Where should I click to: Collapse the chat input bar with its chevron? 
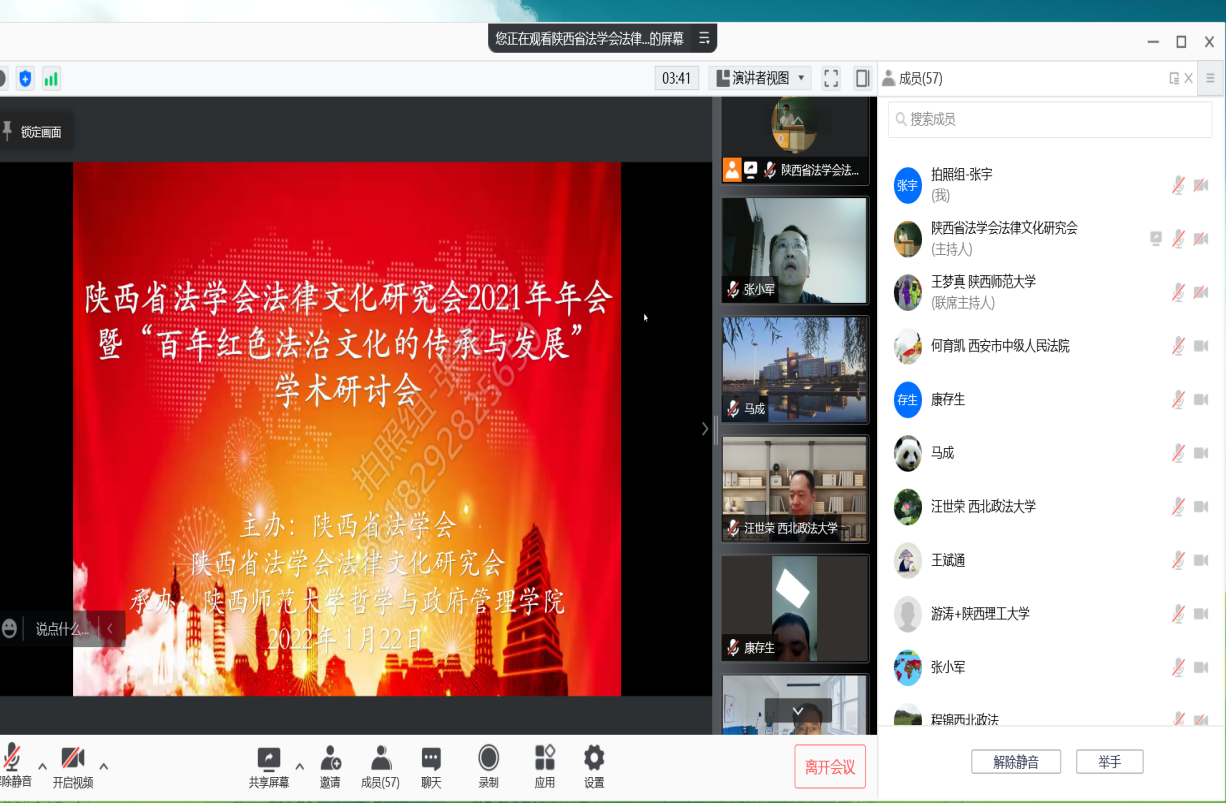109,629
